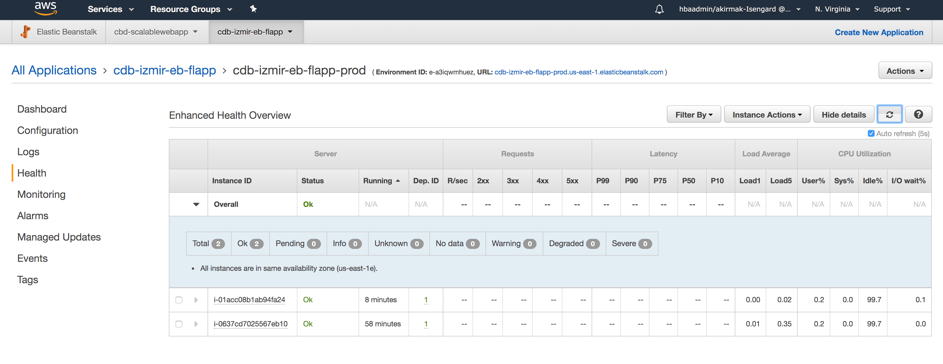
Task: Toggle the Auto refresh checkbox
Action: [871, 133]
